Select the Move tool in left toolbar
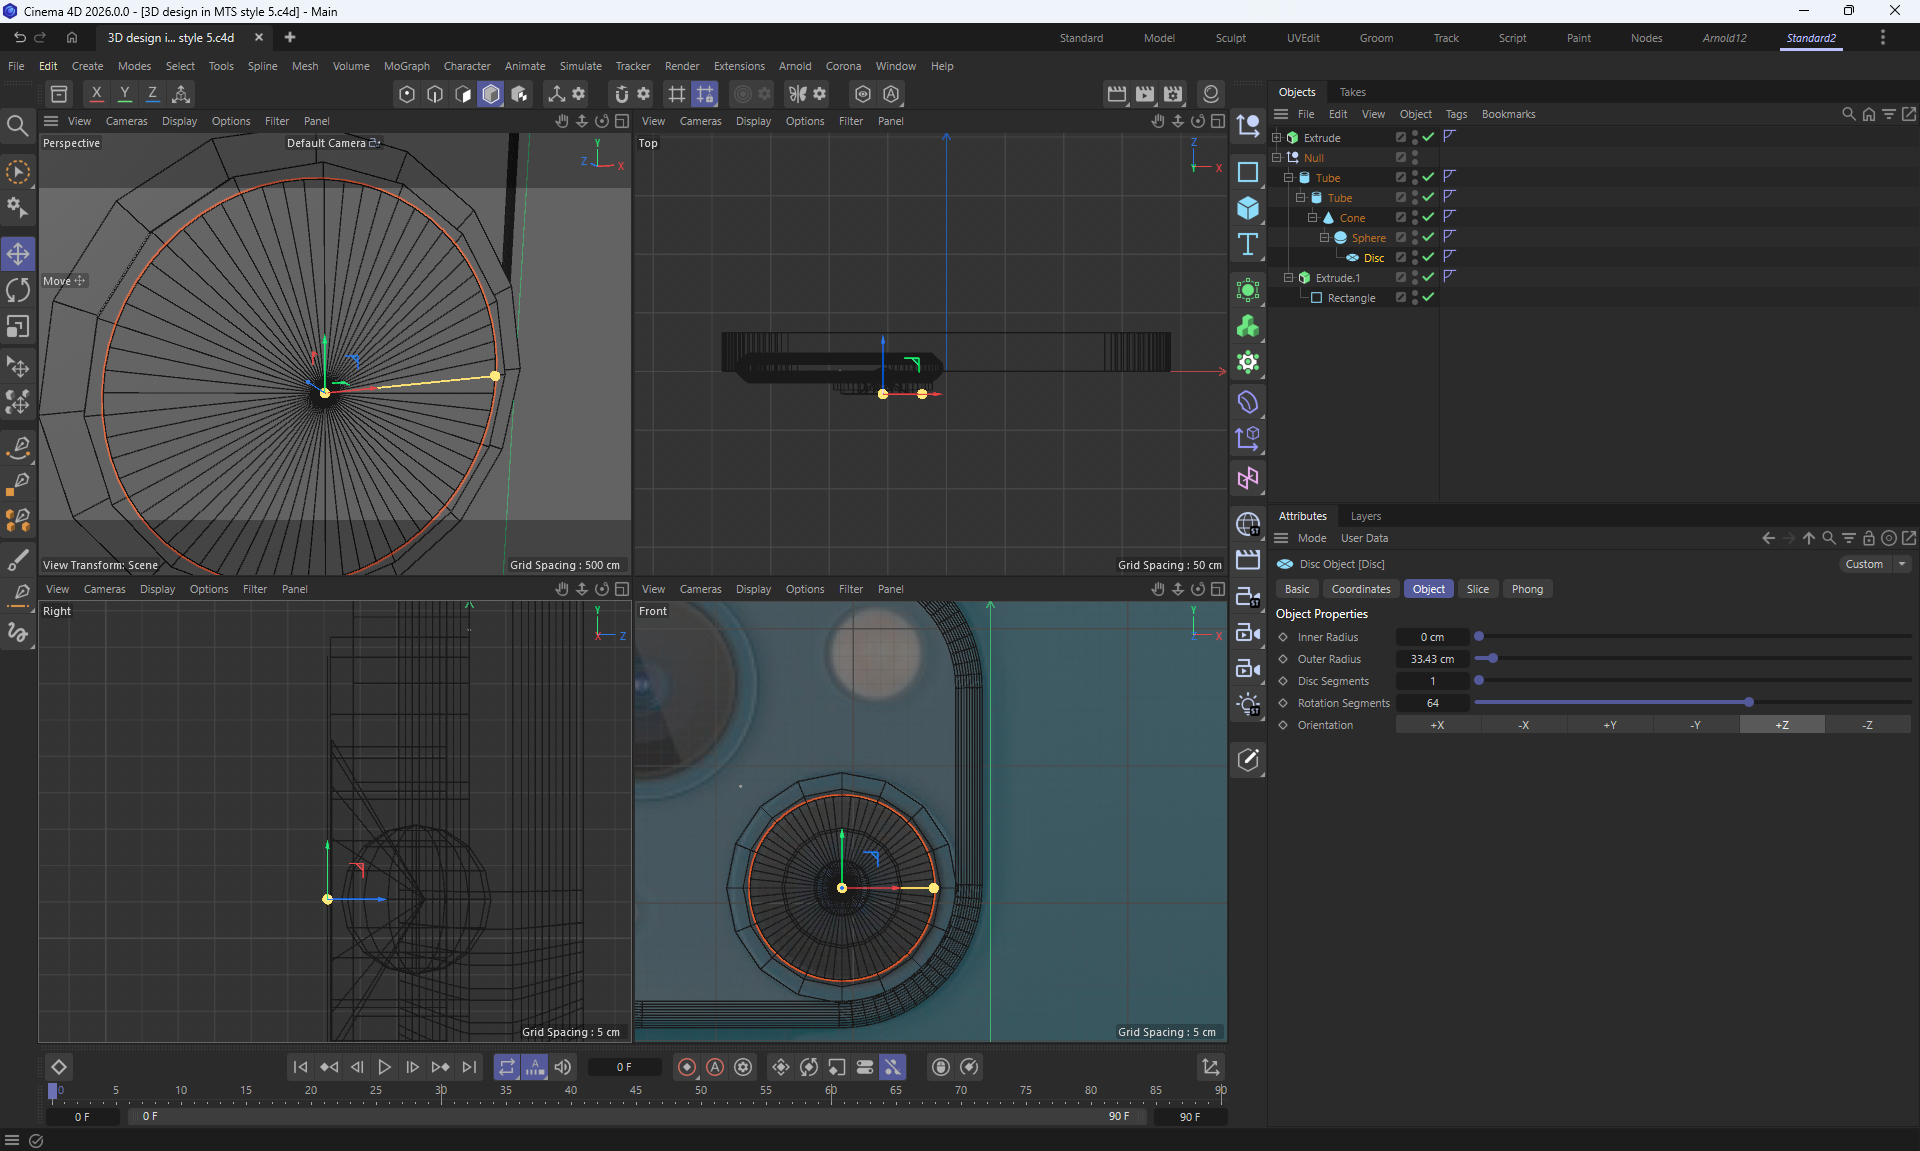 coord(18,253)
